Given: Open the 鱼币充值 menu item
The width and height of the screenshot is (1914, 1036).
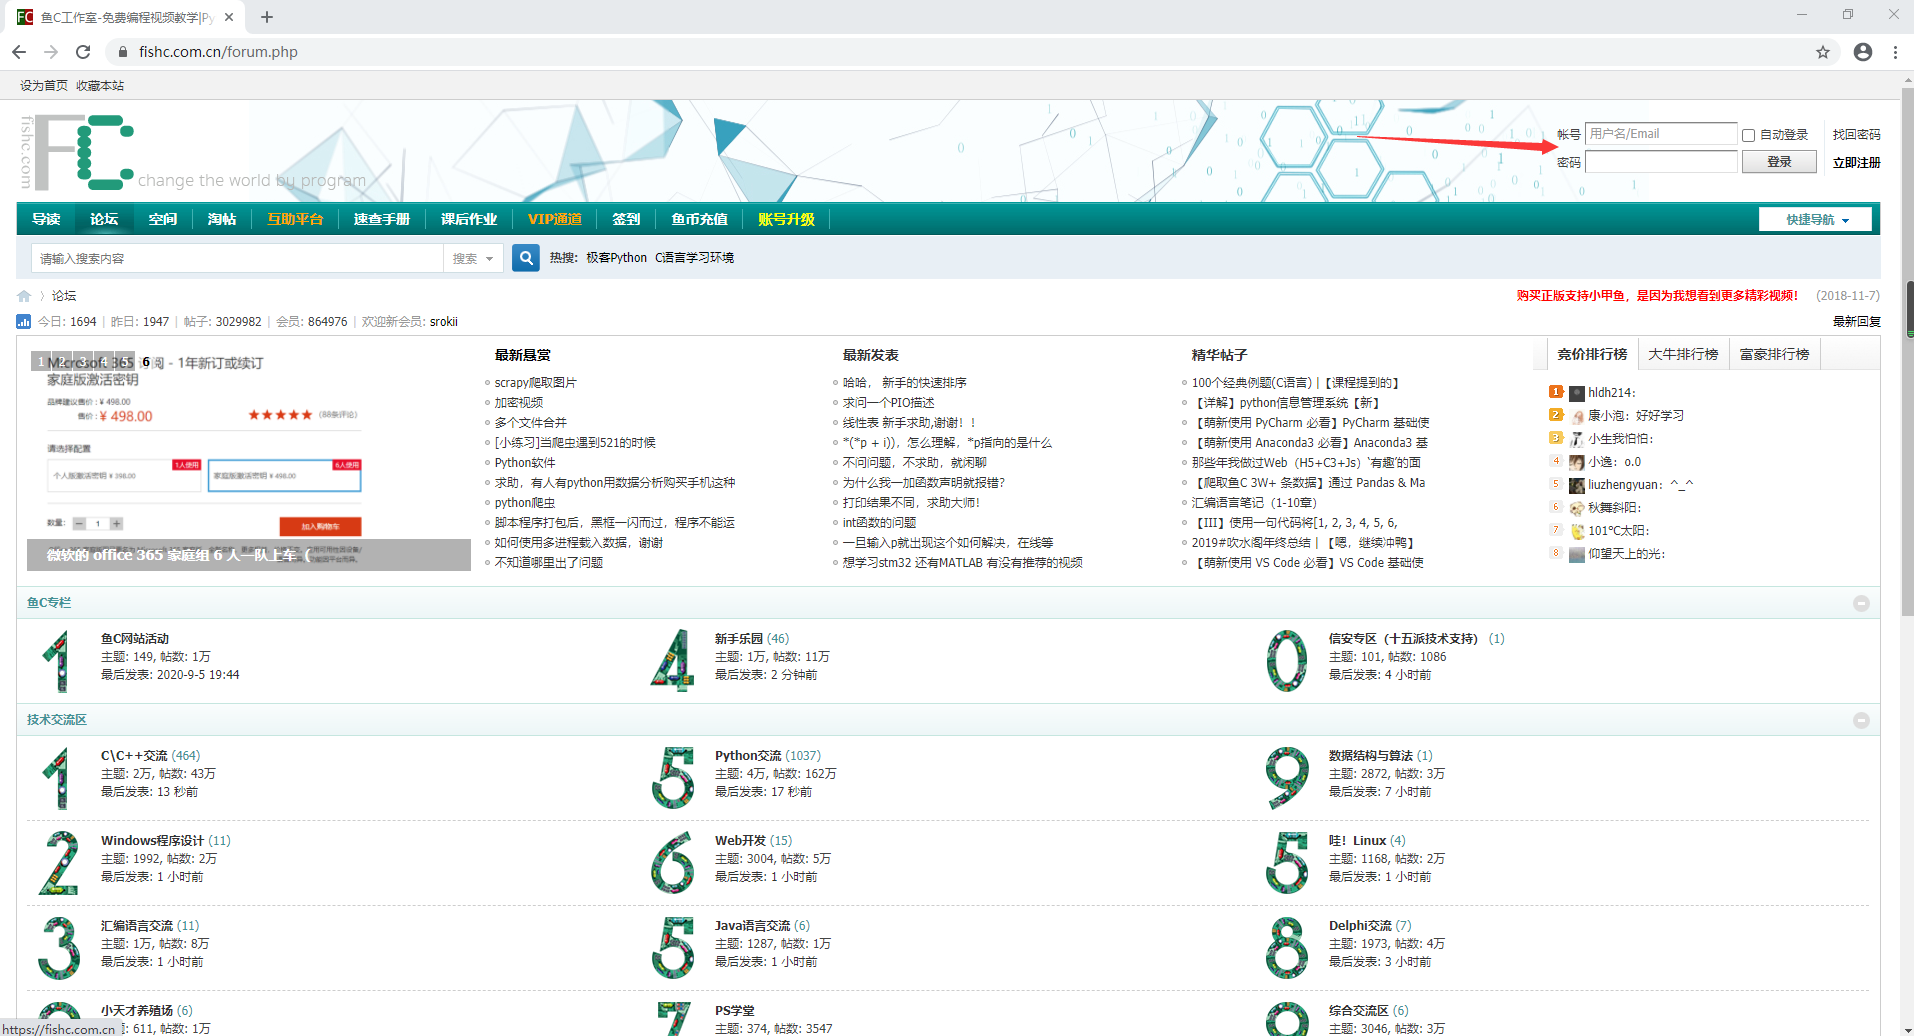Looking at the screenshot, I should (x=699, y=219).
